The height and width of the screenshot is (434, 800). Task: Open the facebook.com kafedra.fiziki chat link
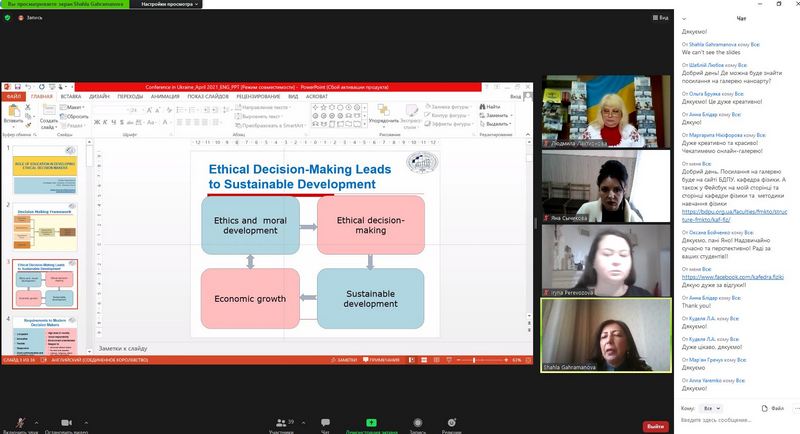733,277
